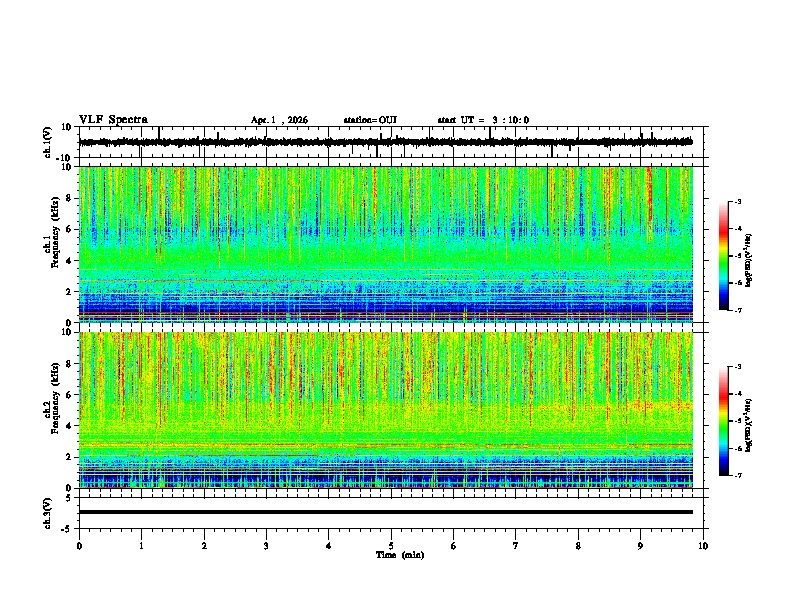Click the "-3" value on ch.2 colorbar
Viewport: 792px width, 612px height.
click(x=738, y=367)
